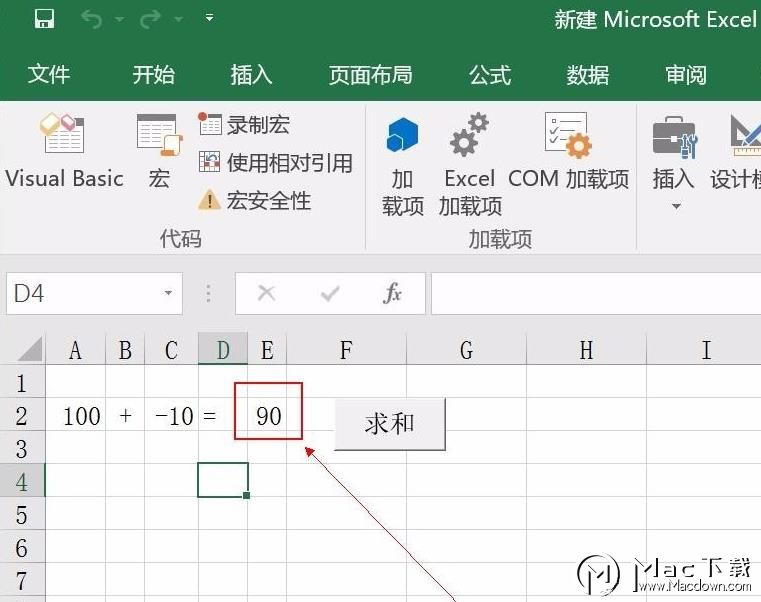
Task: Click 录制宏 to record a macro
Action: click(x=244, y=124)
